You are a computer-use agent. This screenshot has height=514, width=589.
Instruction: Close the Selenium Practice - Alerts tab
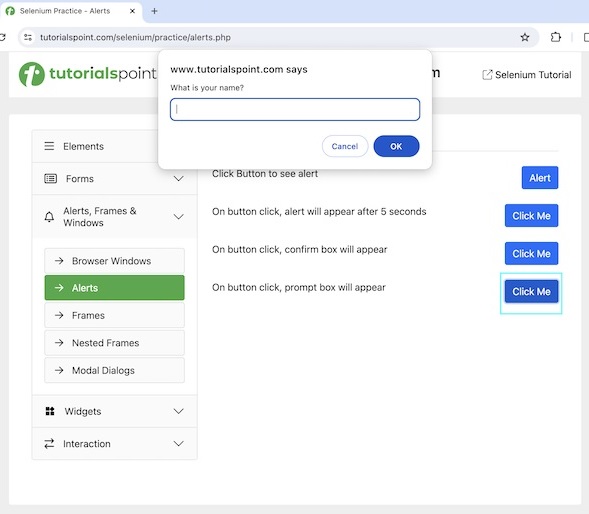[132, 11]
